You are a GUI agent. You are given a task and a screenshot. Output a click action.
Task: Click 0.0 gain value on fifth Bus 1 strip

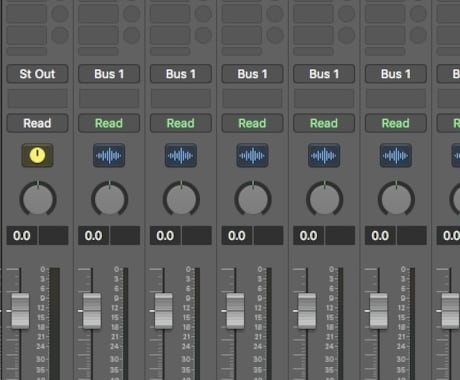380,236
